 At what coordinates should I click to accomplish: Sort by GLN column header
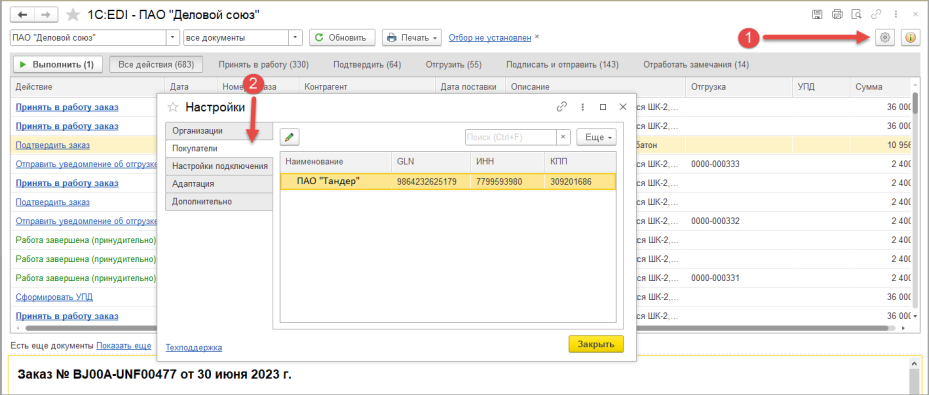(431, 162)
